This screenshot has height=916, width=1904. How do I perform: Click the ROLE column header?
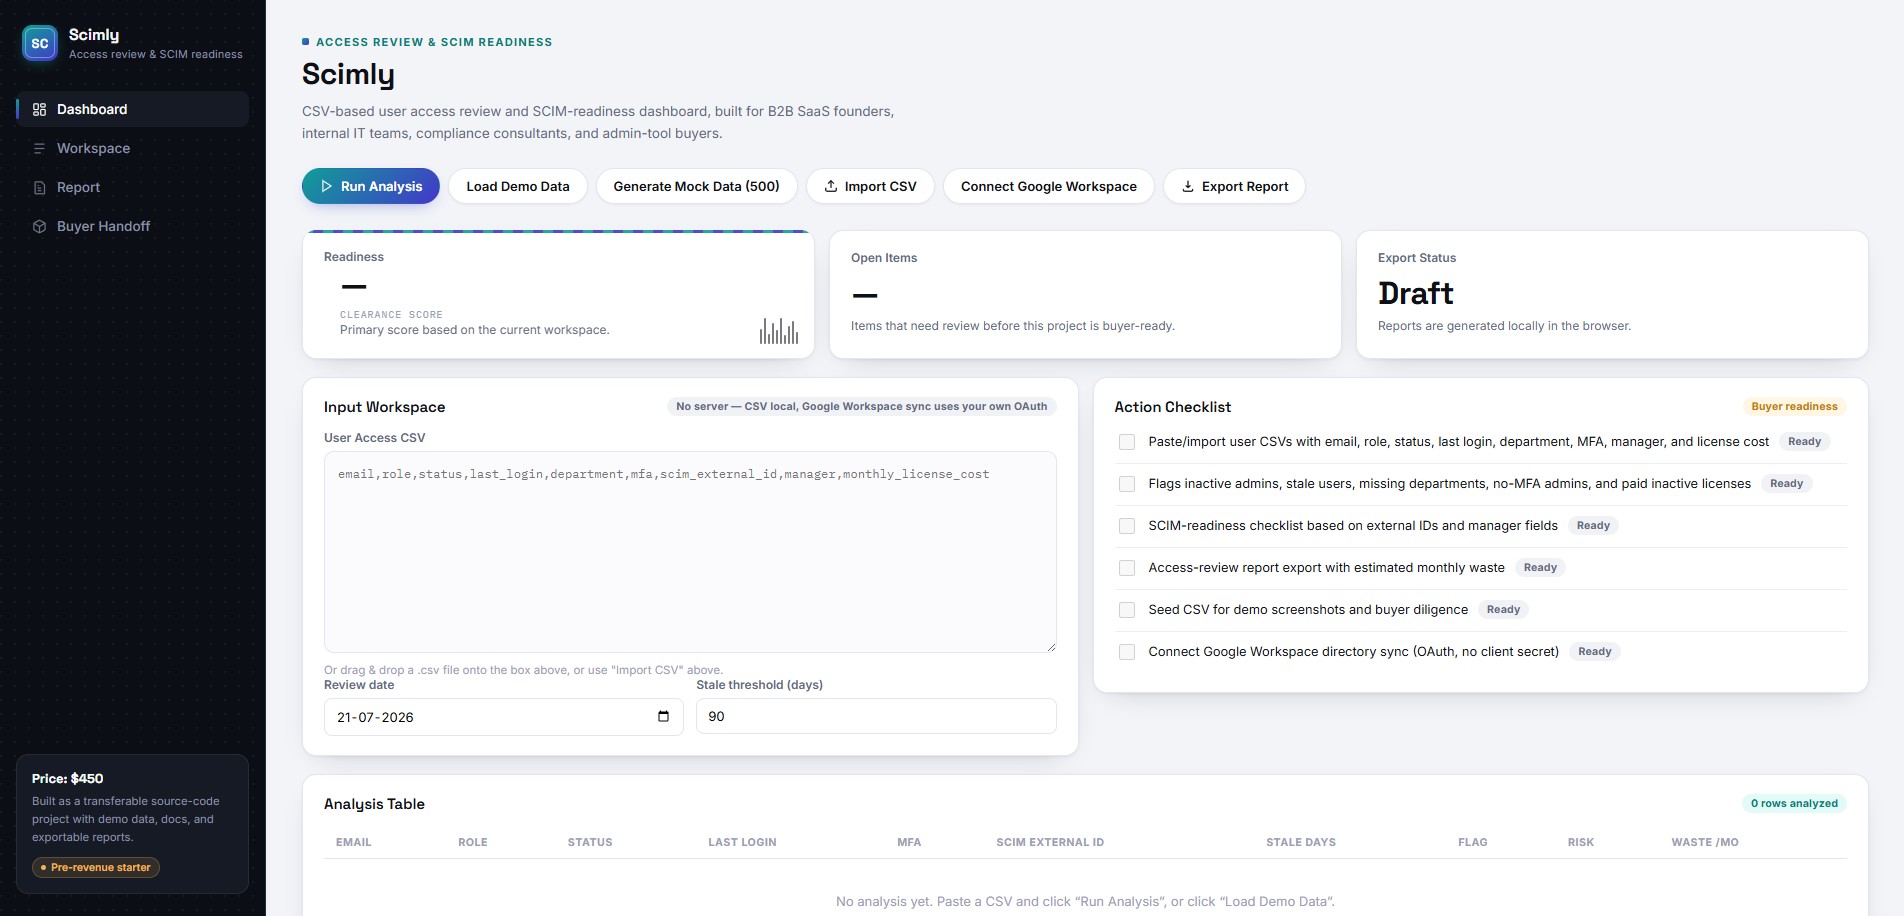(473, 842)
